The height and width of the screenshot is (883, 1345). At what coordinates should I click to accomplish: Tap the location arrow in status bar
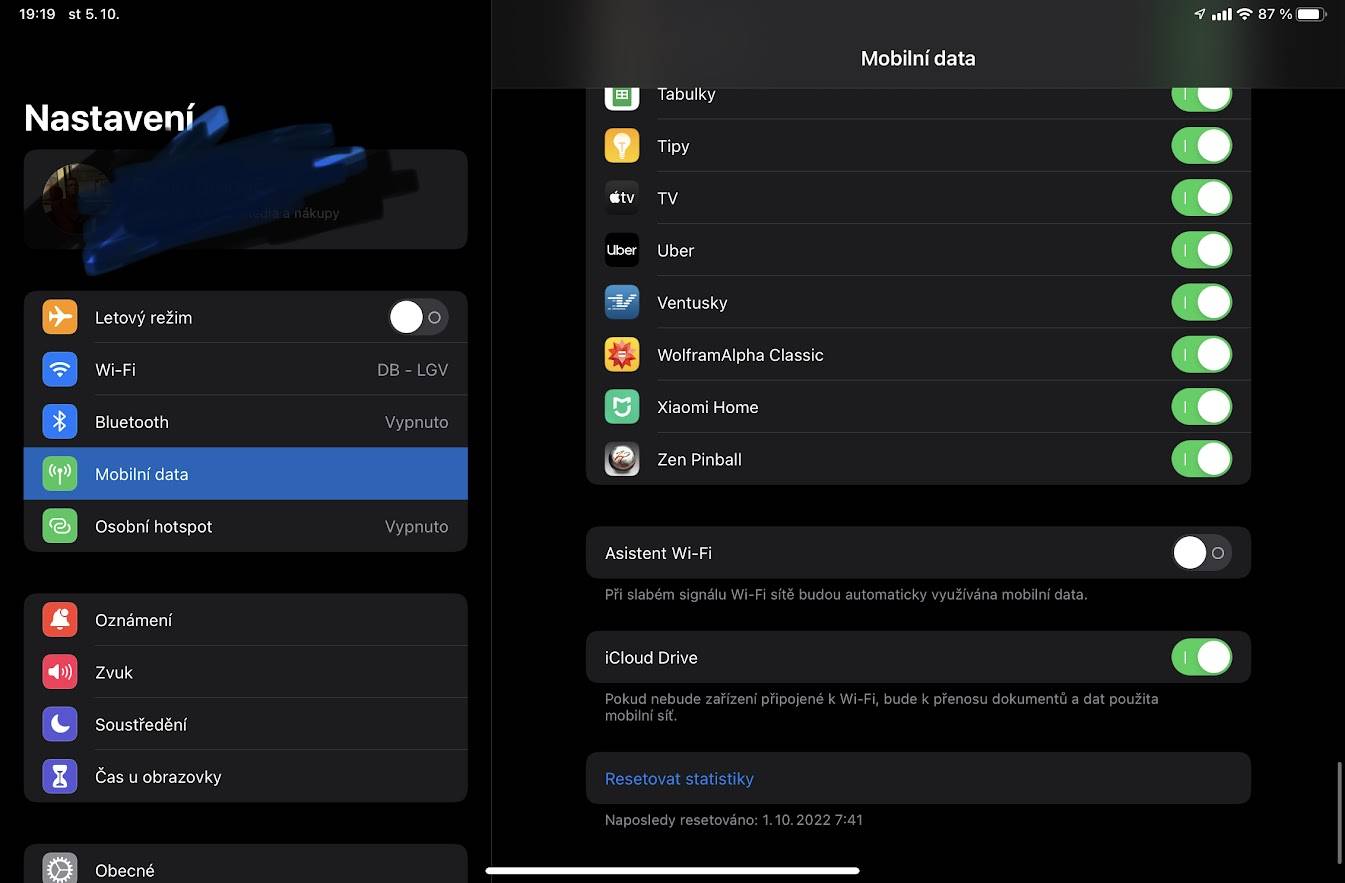(x=1200, y=14)
